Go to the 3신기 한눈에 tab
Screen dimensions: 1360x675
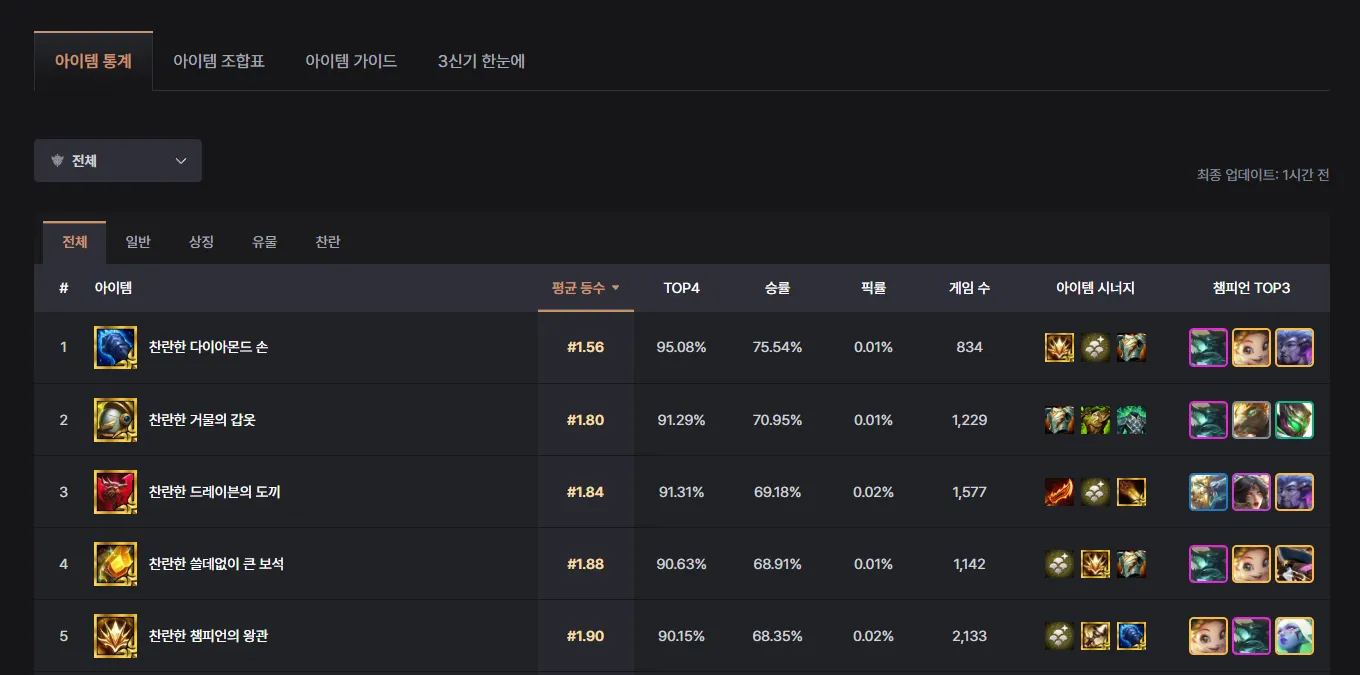pos(481,61)
